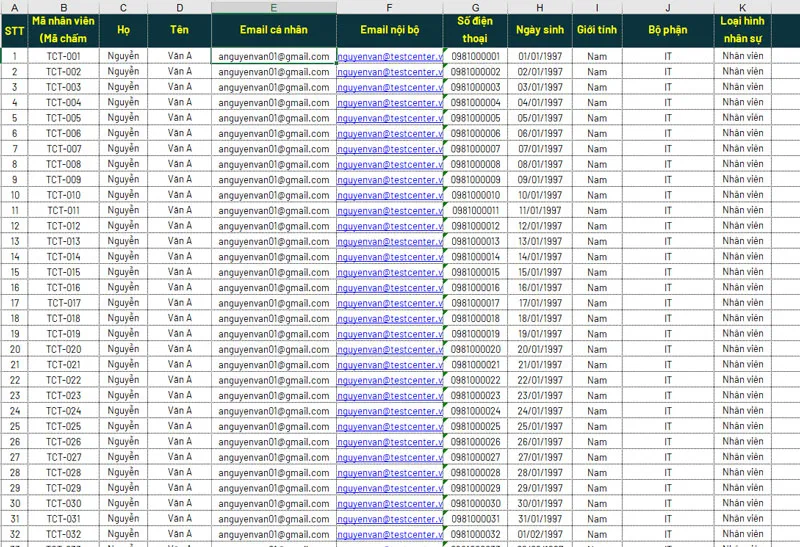Click employee code cell TCT-025

(x=64, y=427)
